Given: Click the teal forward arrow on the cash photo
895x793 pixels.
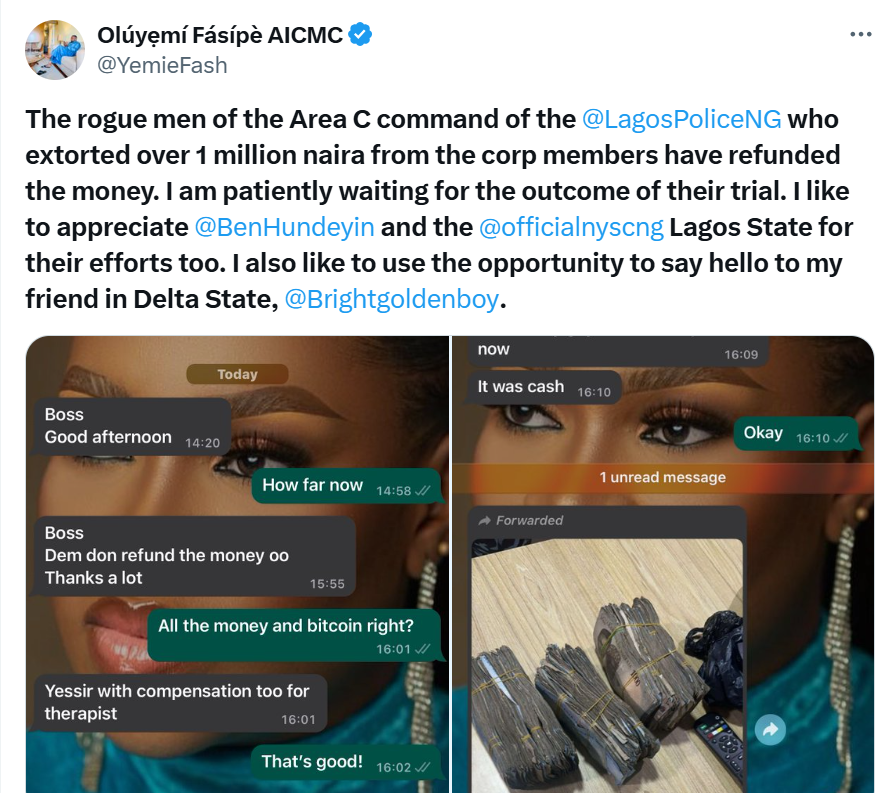Looking at the screenshot, I should 768,731.
